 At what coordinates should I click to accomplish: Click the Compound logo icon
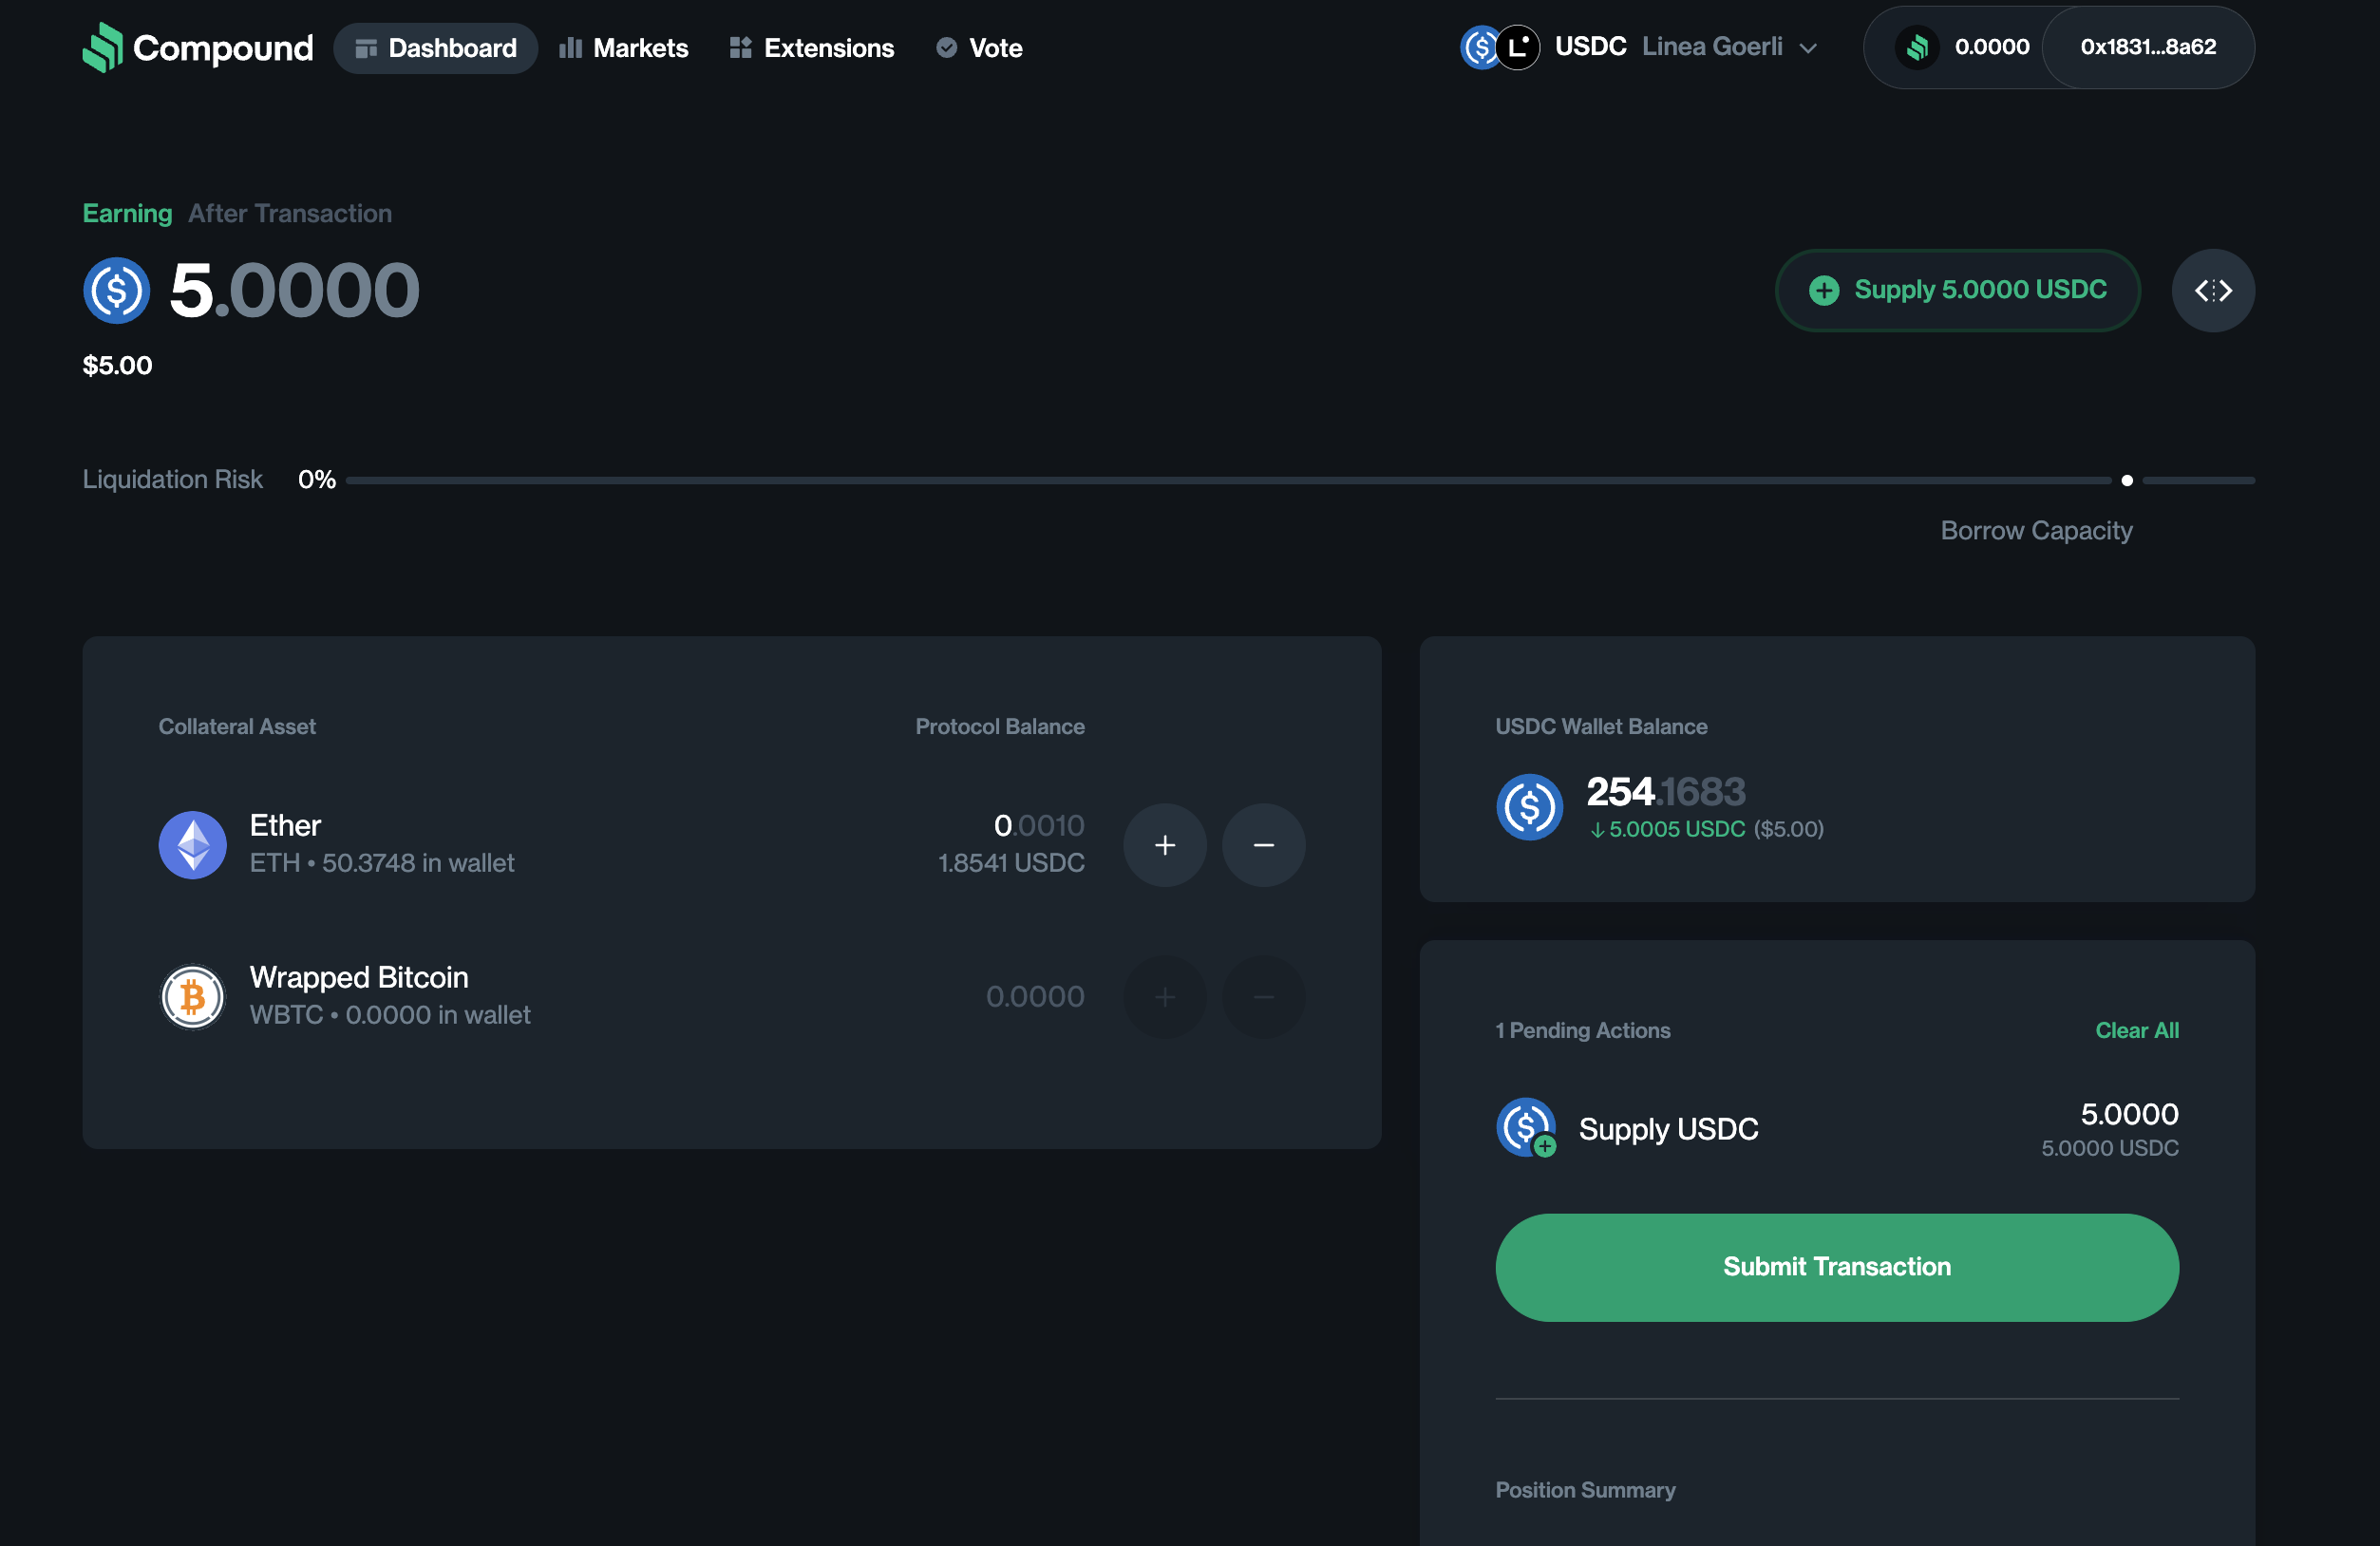[x=102, y=47]
